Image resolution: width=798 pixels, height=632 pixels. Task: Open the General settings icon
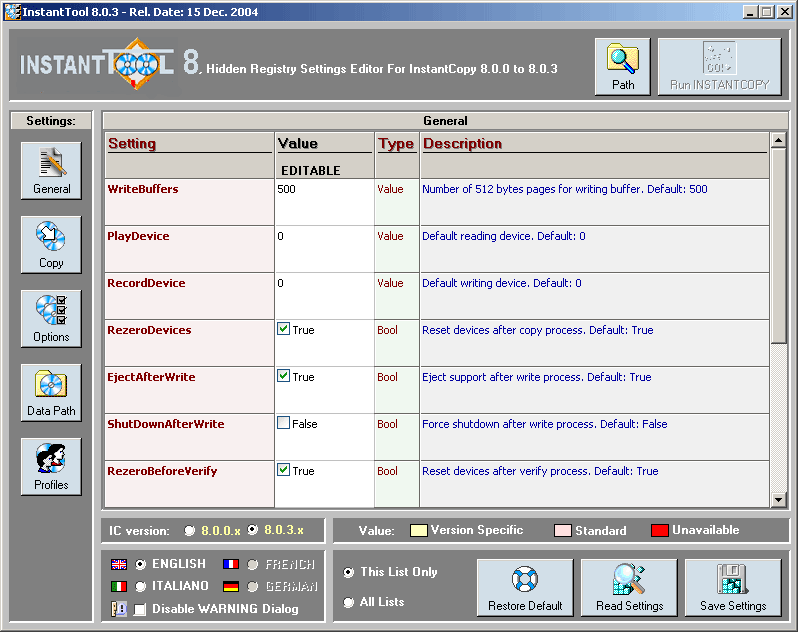tap(51, 170)
